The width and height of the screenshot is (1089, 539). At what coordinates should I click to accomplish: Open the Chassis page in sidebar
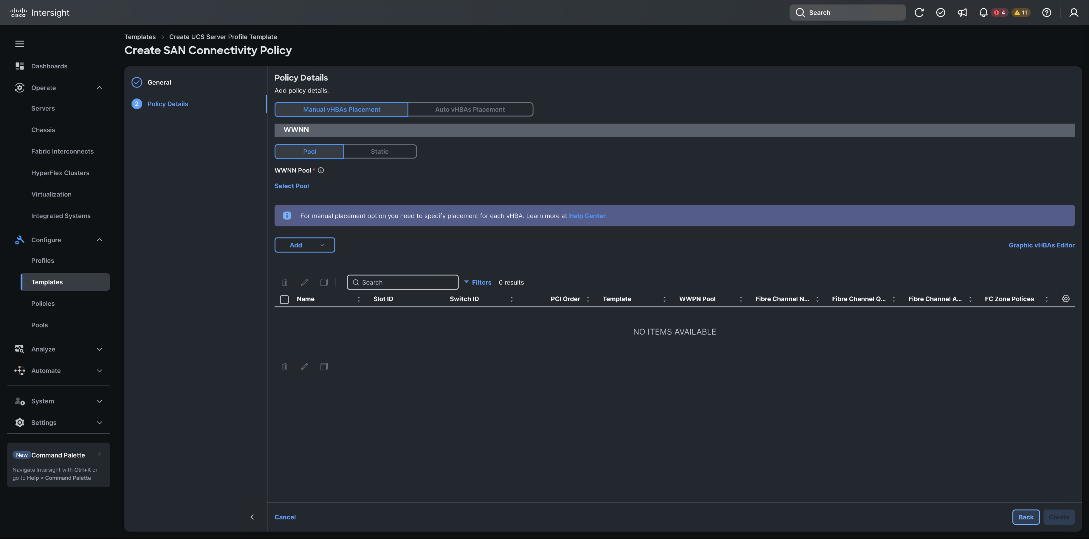click(x=43, y=131)
